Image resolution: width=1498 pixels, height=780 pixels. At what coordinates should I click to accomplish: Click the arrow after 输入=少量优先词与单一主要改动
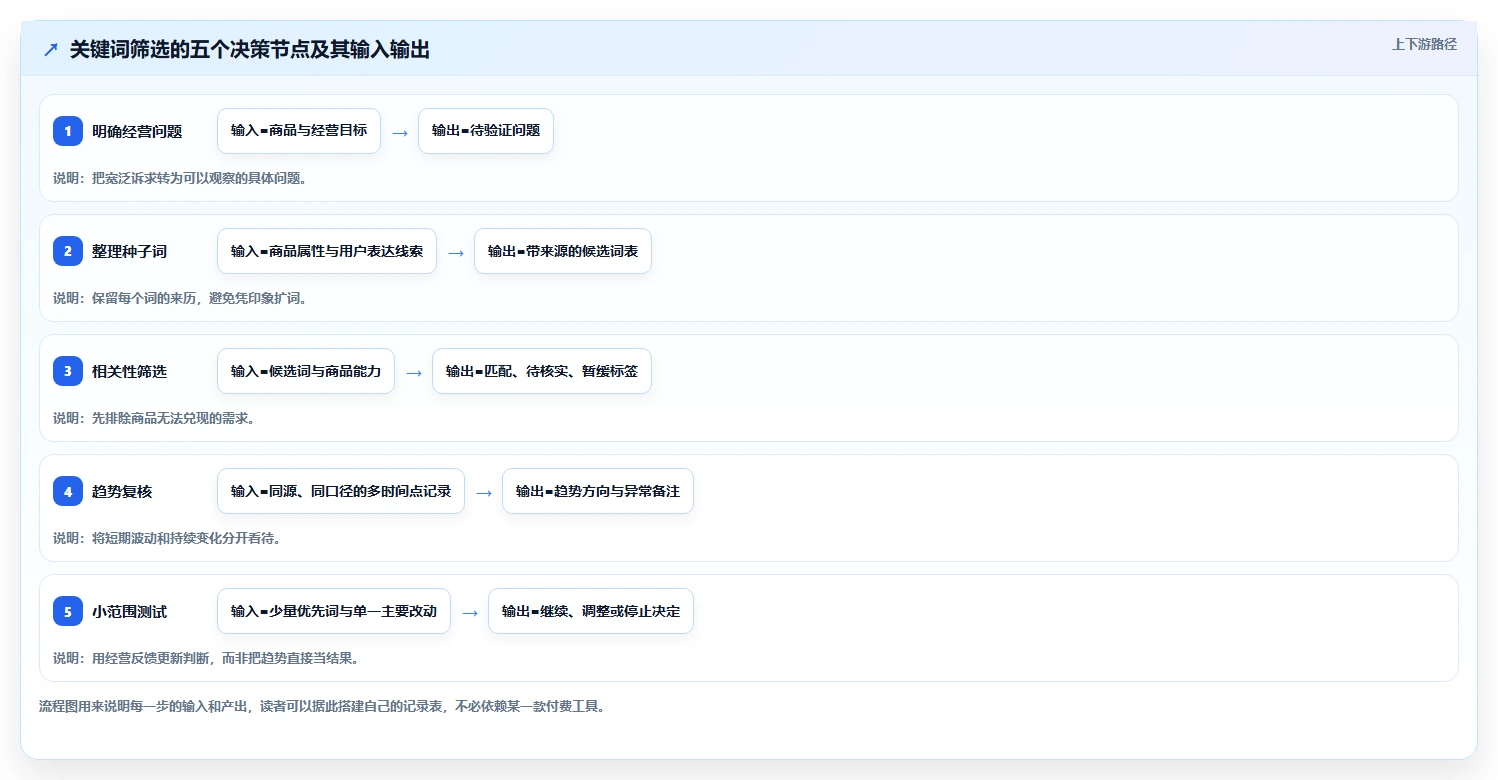470,612
